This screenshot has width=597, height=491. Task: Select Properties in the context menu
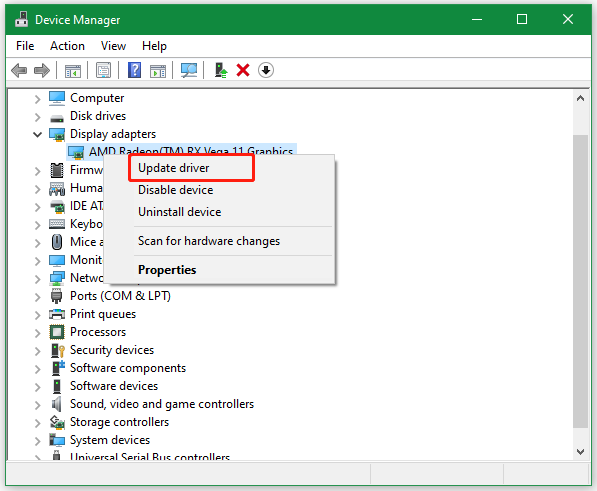point(167,270)
